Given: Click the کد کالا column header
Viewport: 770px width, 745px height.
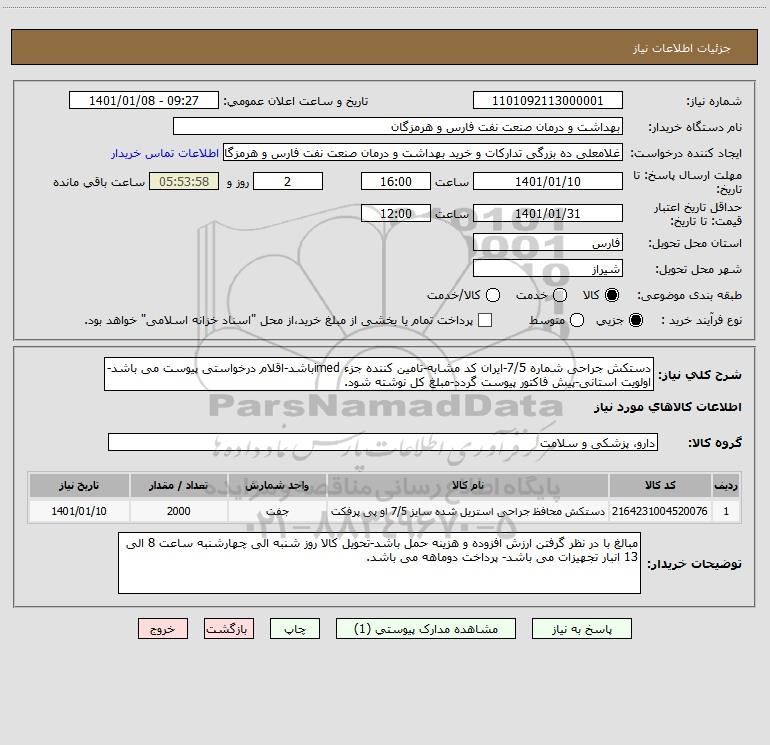Looking at the screenshot, I should 660,485.
